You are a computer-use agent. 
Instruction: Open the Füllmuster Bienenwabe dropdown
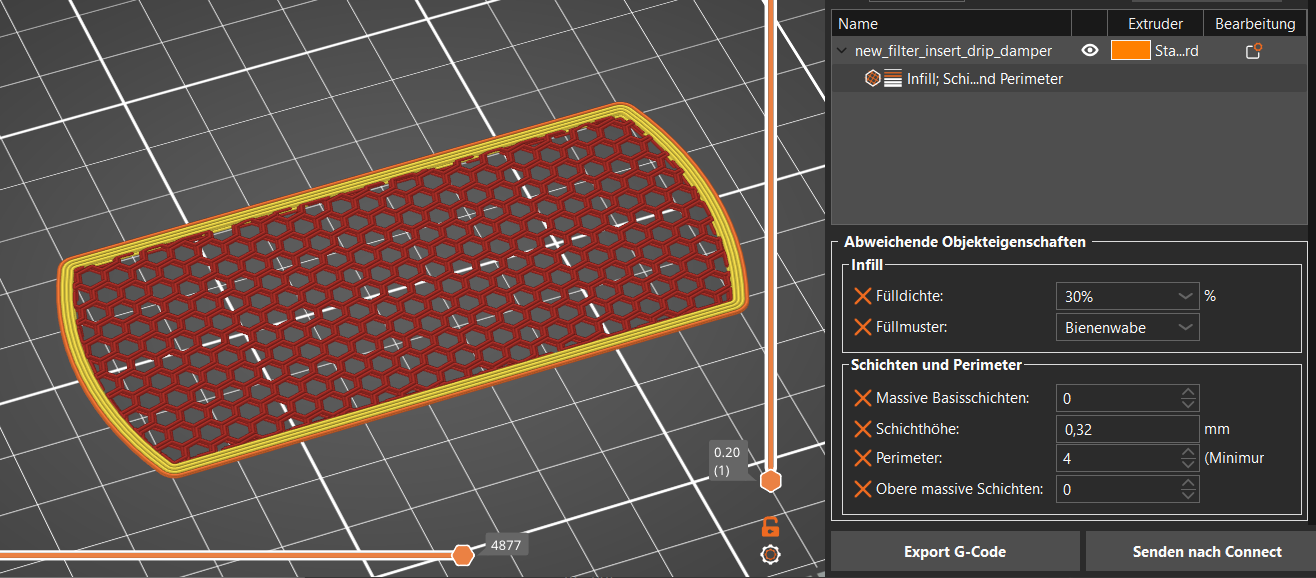pyautogui.click(x=1127, y=327)
